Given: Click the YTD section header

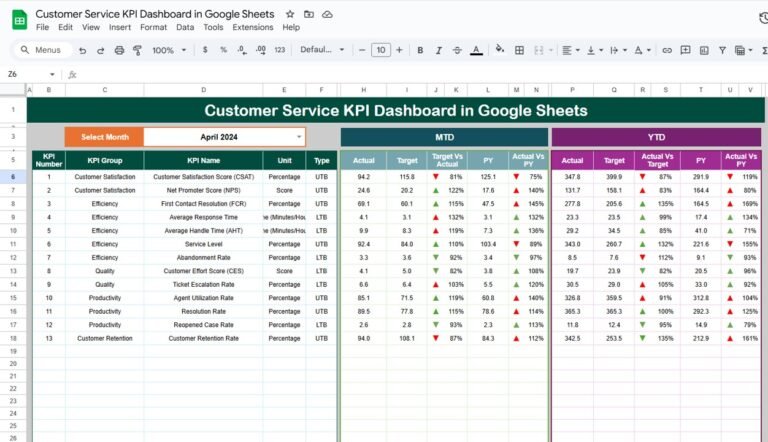Looking at the screenshot, I should 656,137.
